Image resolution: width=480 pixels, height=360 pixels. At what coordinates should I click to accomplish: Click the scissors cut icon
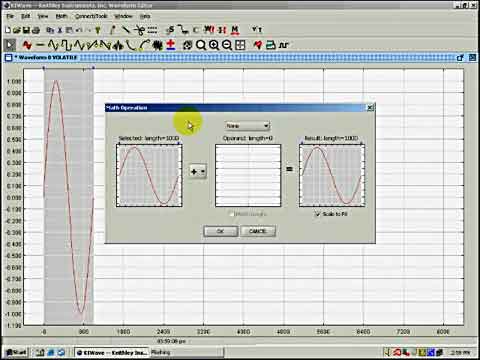(x=139, y=30)
